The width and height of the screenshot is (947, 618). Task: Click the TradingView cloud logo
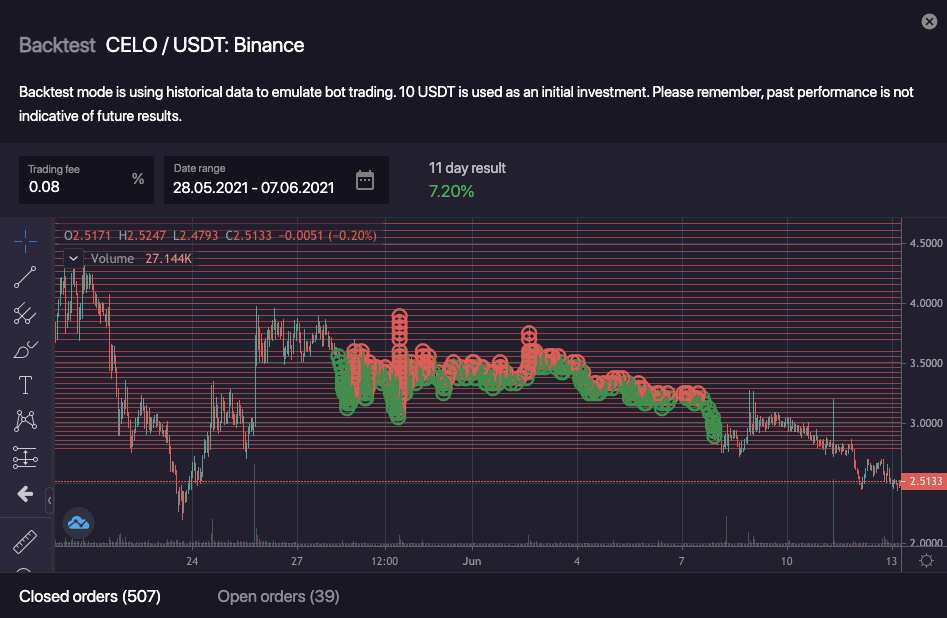(x=78, y=521)
